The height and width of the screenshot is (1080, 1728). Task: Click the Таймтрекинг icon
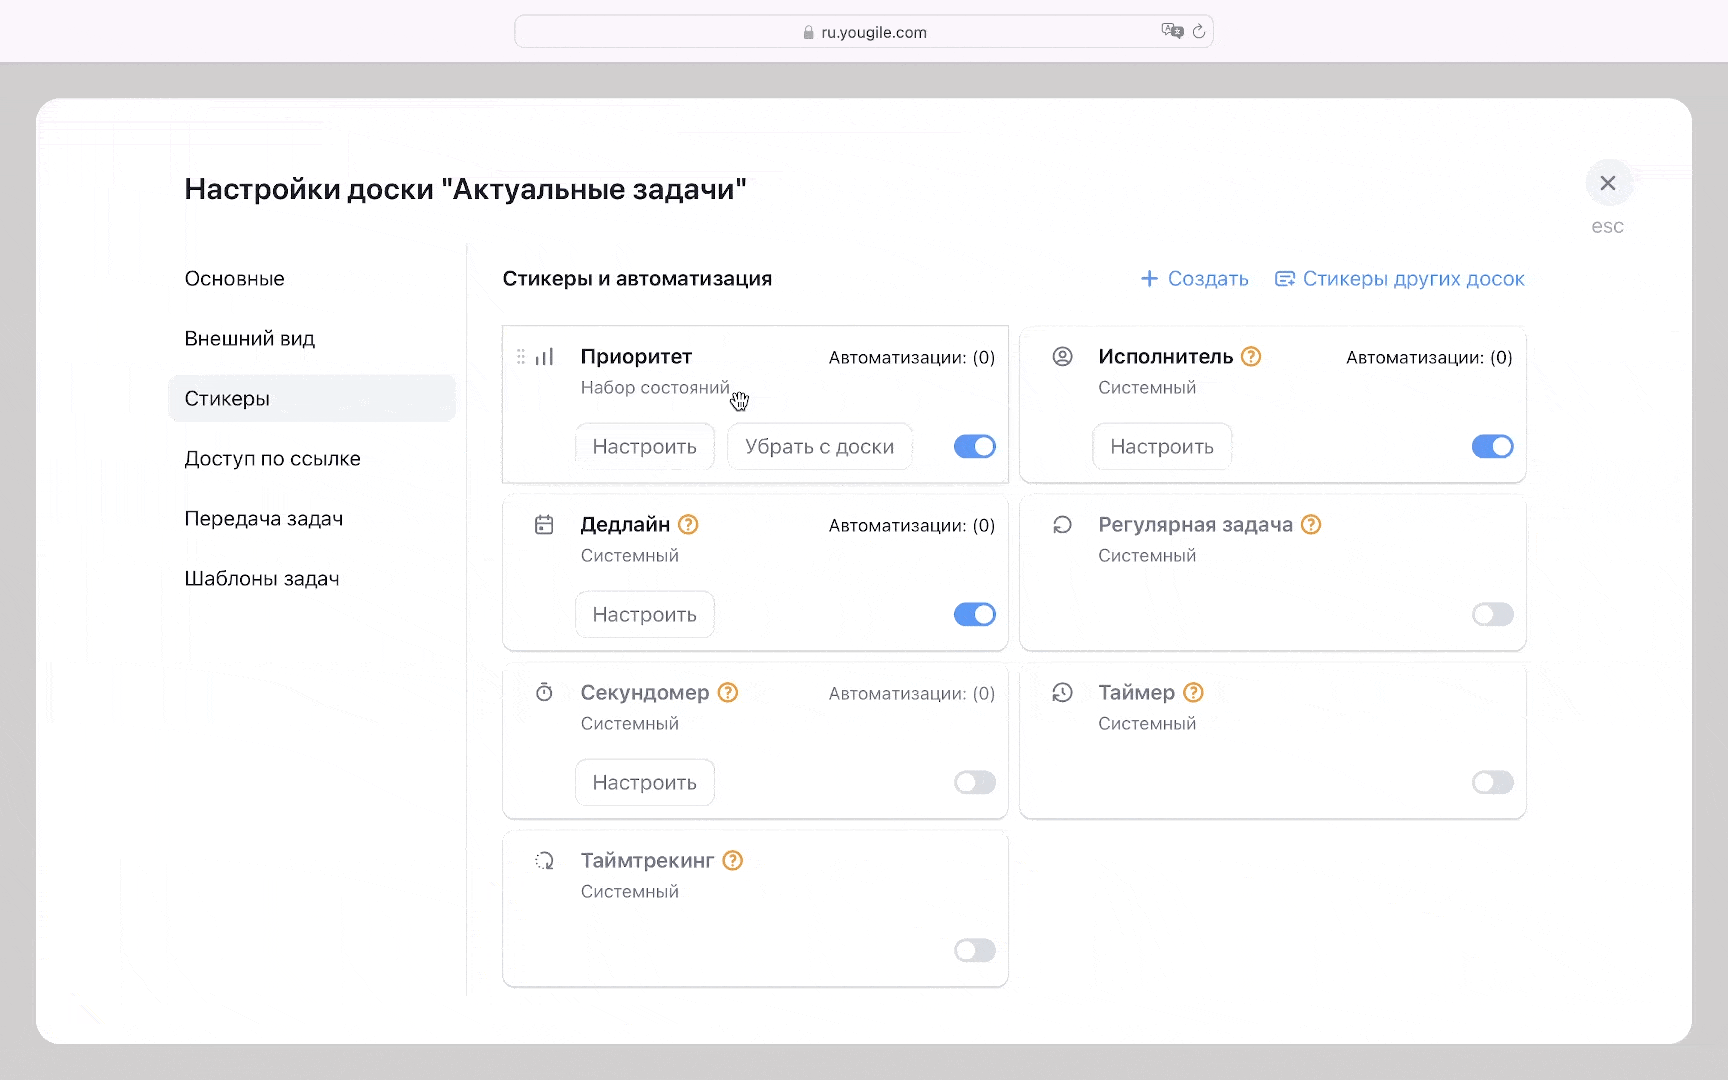pos(544,861)
